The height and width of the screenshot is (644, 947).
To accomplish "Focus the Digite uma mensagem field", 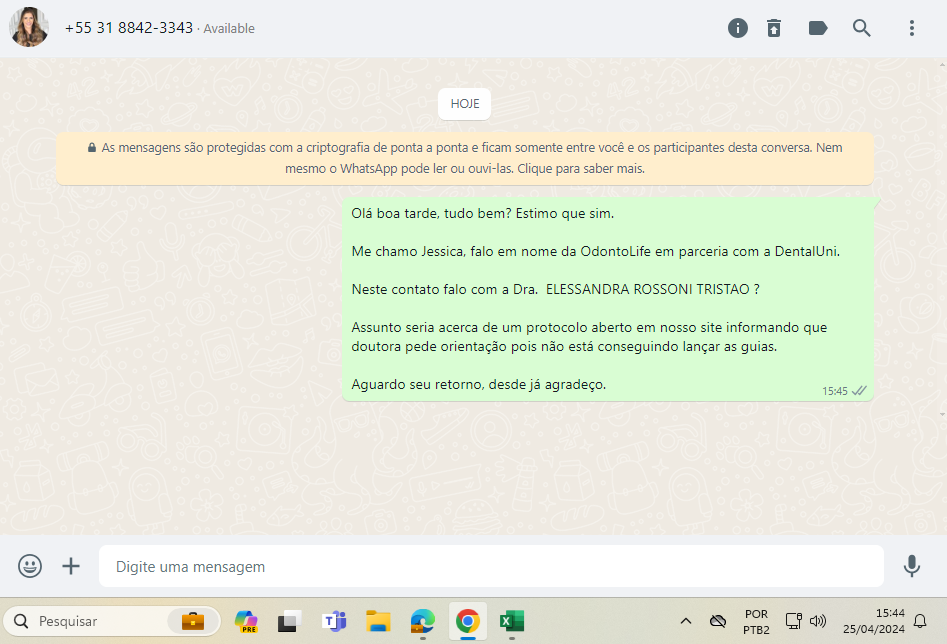I will (491, 566).
